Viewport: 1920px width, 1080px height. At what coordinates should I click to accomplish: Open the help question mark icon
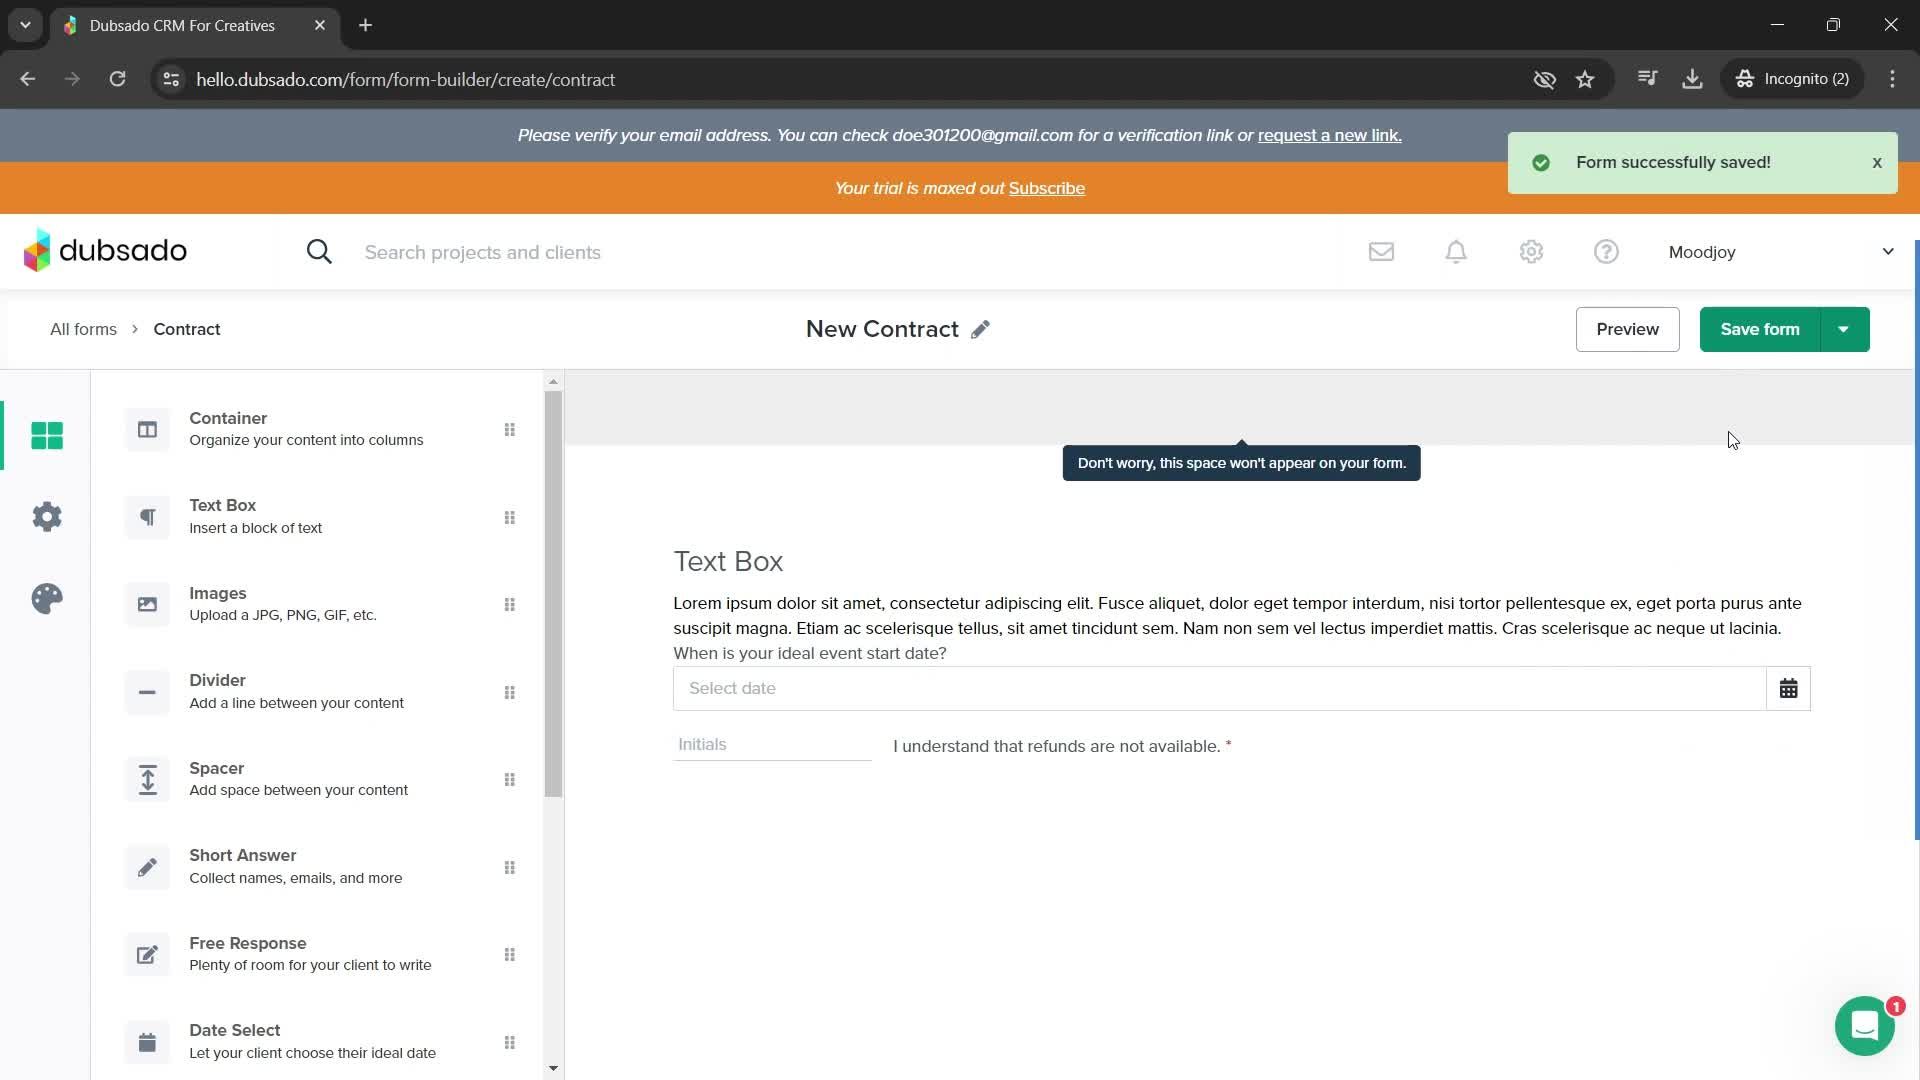pos(1606,252)
